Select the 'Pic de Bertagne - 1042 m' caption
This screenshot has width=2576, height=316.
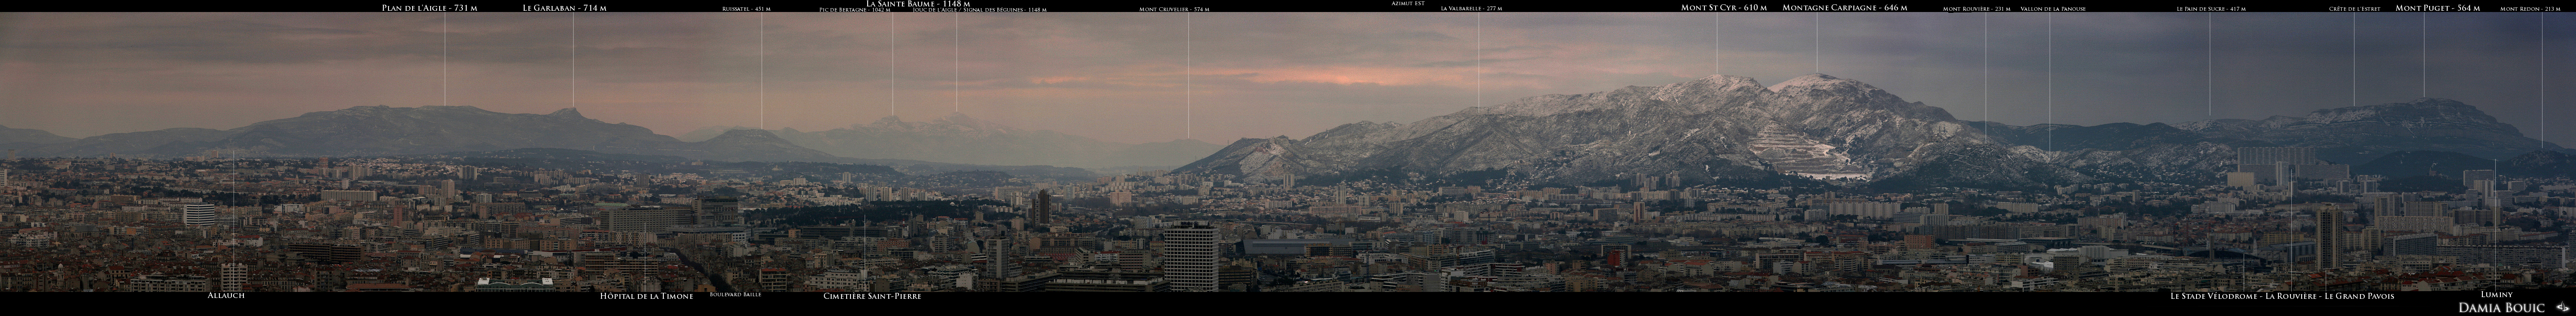click(854, 10)
